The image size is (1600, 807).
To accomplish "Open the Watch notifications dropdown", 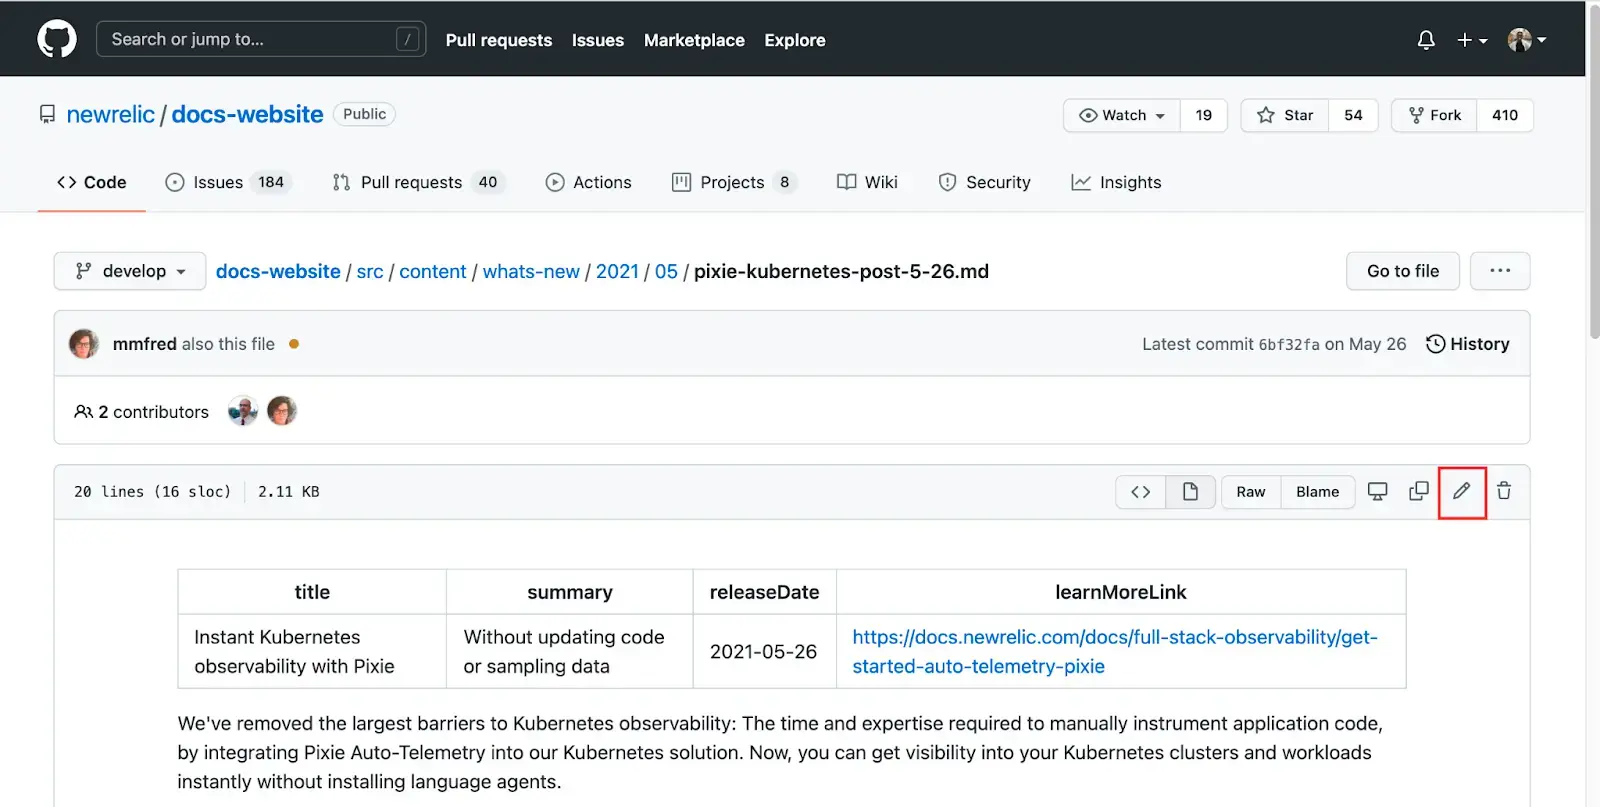I will 1122,115.
